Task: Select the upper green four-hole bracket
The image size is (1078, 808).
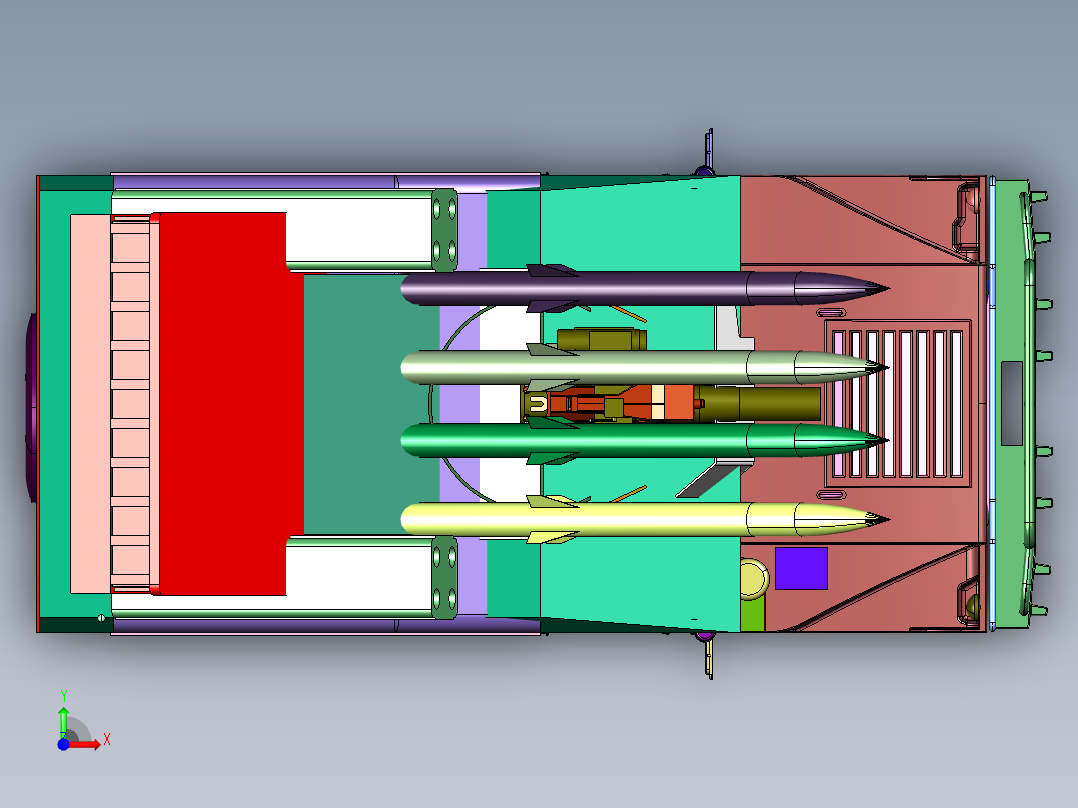Action: coord(445,230)
